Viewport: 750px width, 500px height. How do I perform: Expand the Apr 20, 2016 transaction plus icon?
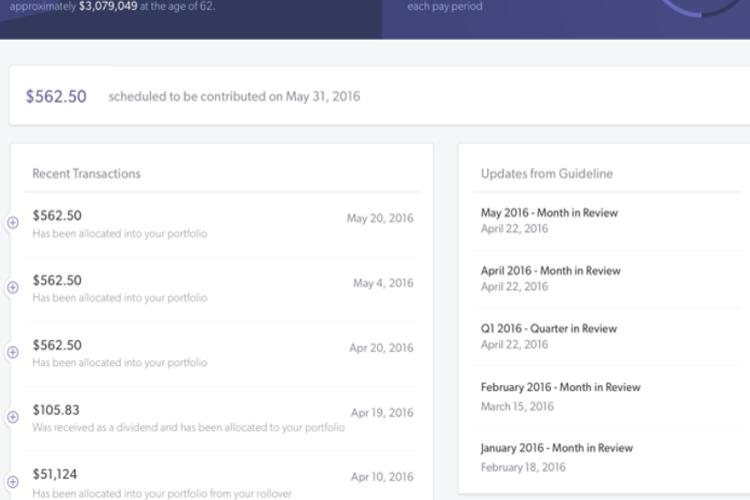(13, 352)
